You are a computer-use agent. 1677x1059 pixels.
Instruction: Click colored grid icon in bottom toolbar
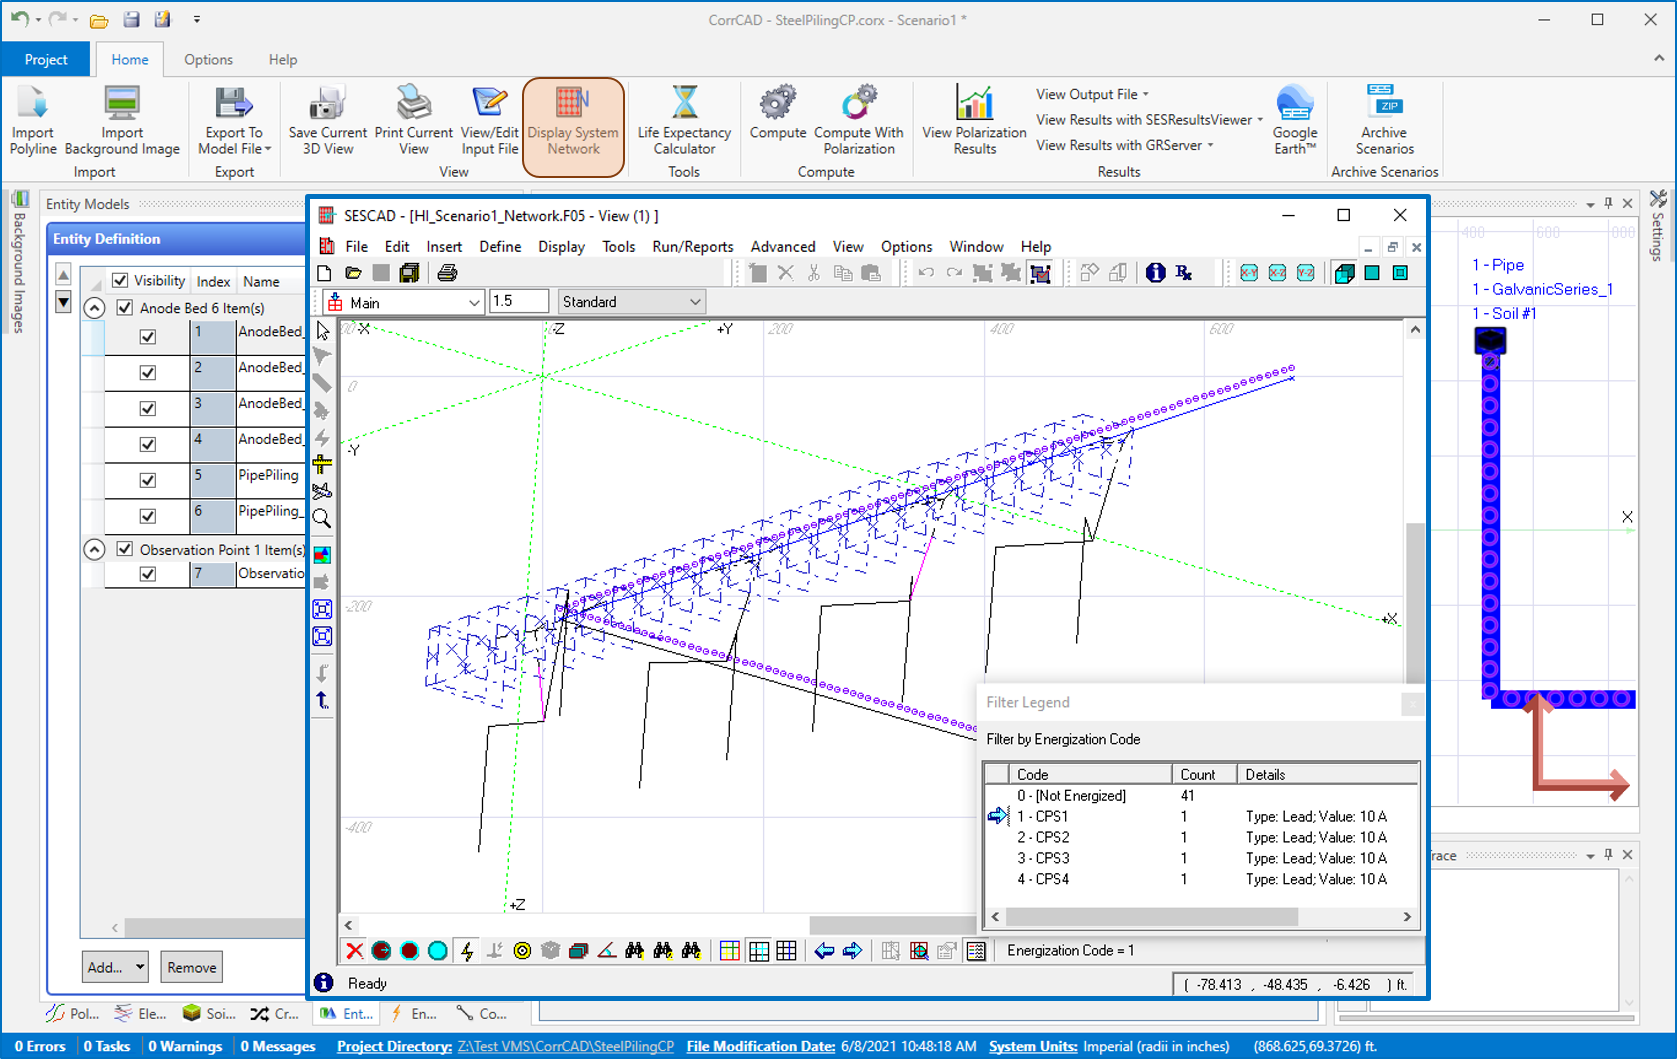pos(730,951)
